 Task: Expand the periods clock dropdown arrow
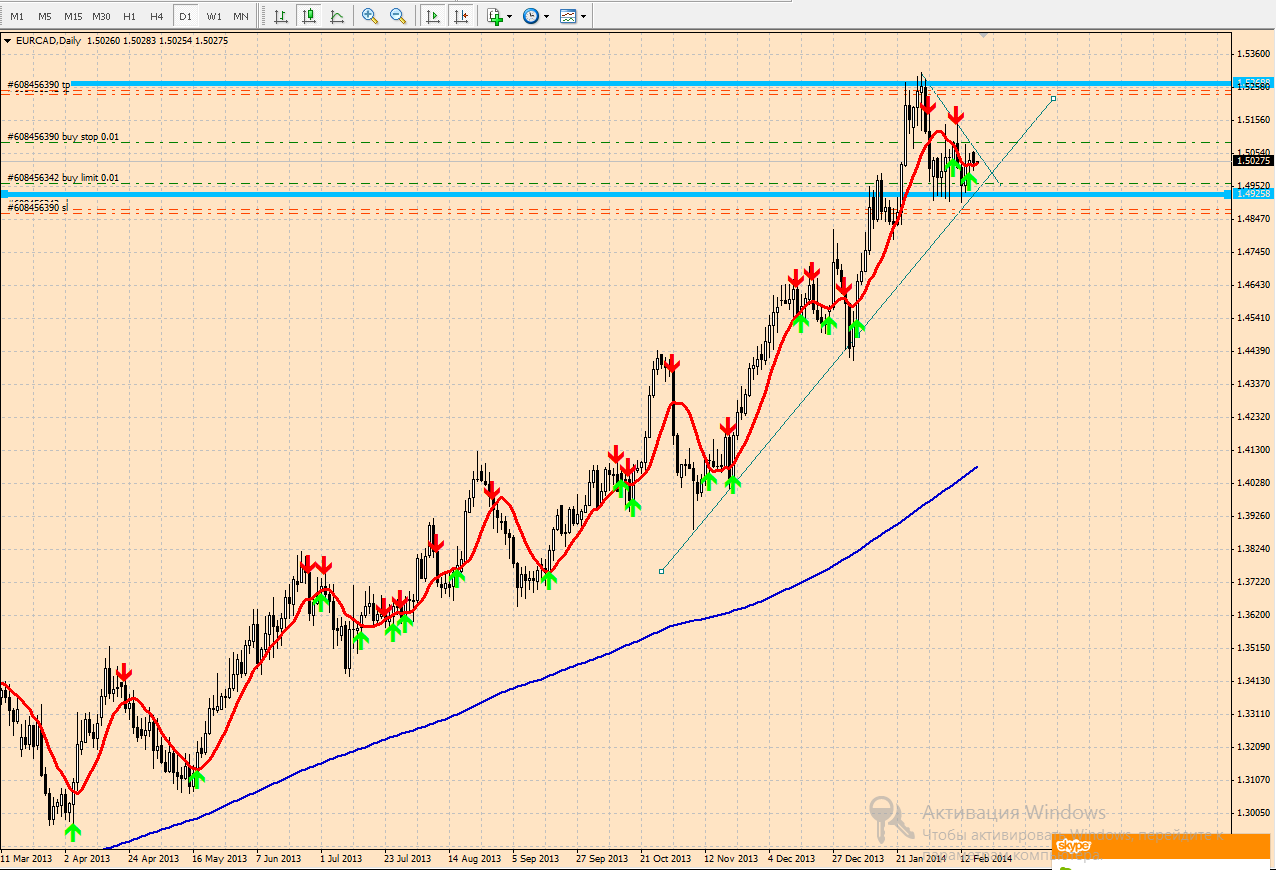tap(546, 17)
